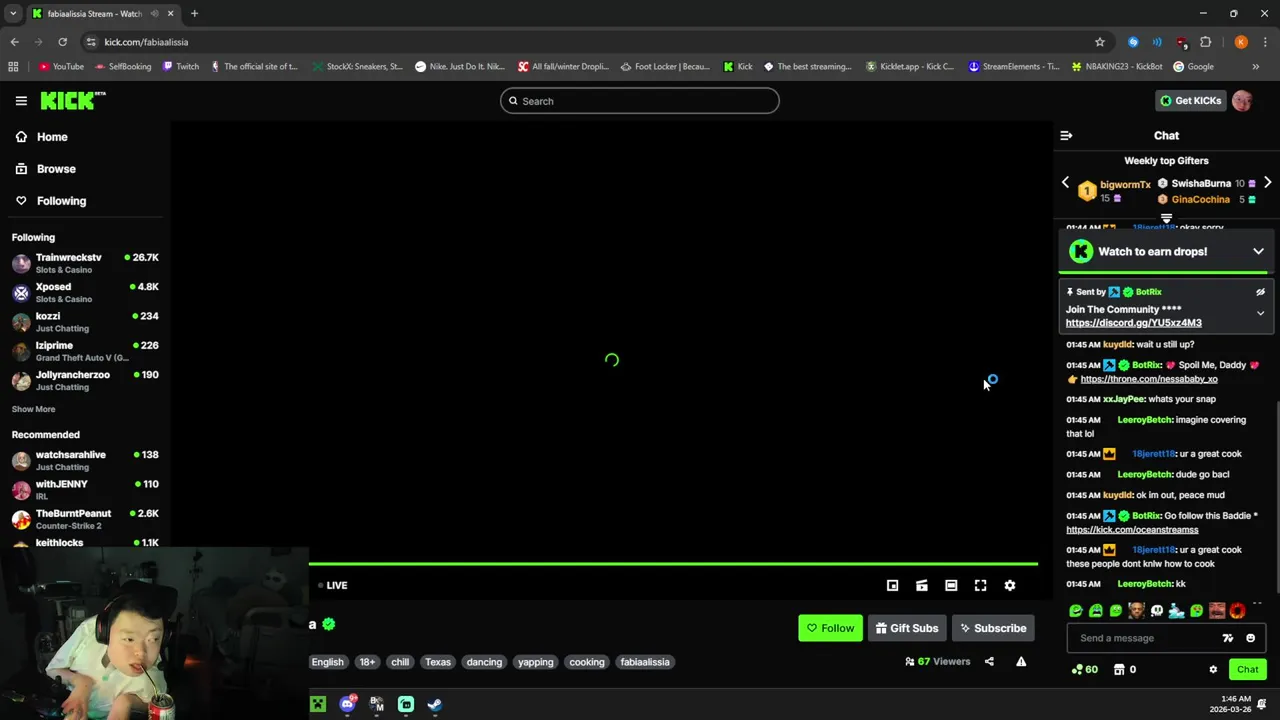Viewport: 1280px width, 720px height.
Task: Open Chrome extensions puzzle icon
Action: point(1205,42)
